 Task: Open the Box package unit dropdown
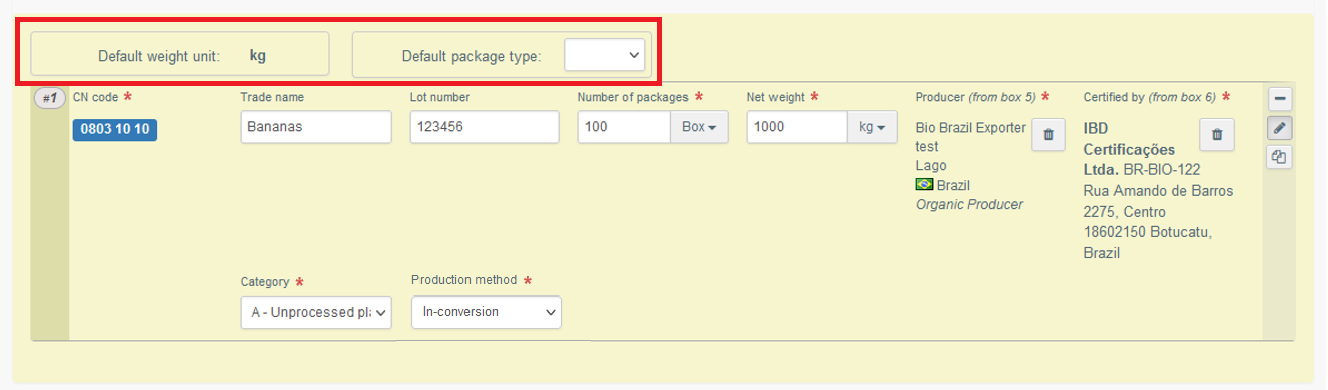click(x=699, y=127)
